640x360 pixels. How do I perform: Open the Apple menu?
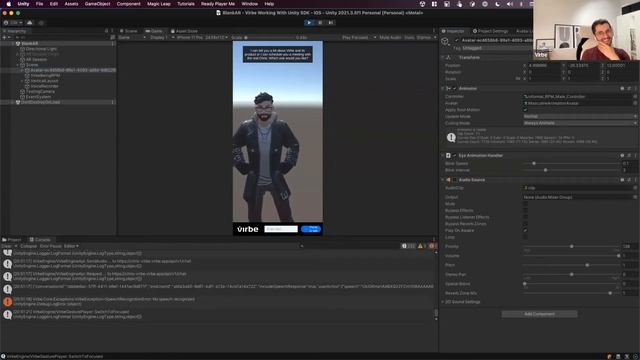(9, 4)
